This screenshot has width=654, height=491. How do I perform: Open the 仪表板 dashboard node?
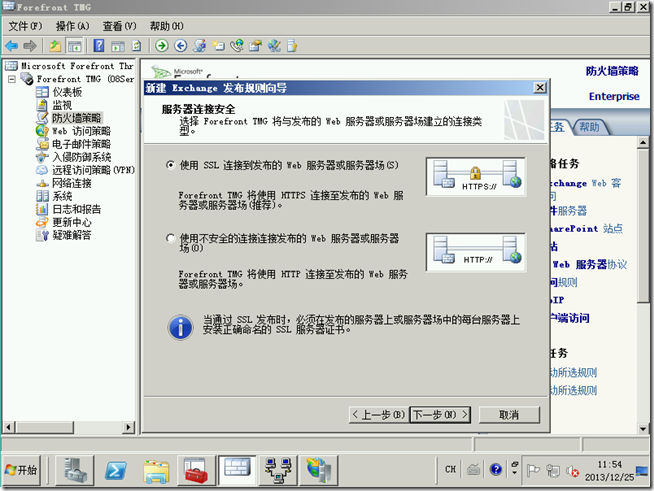[67, 92]
